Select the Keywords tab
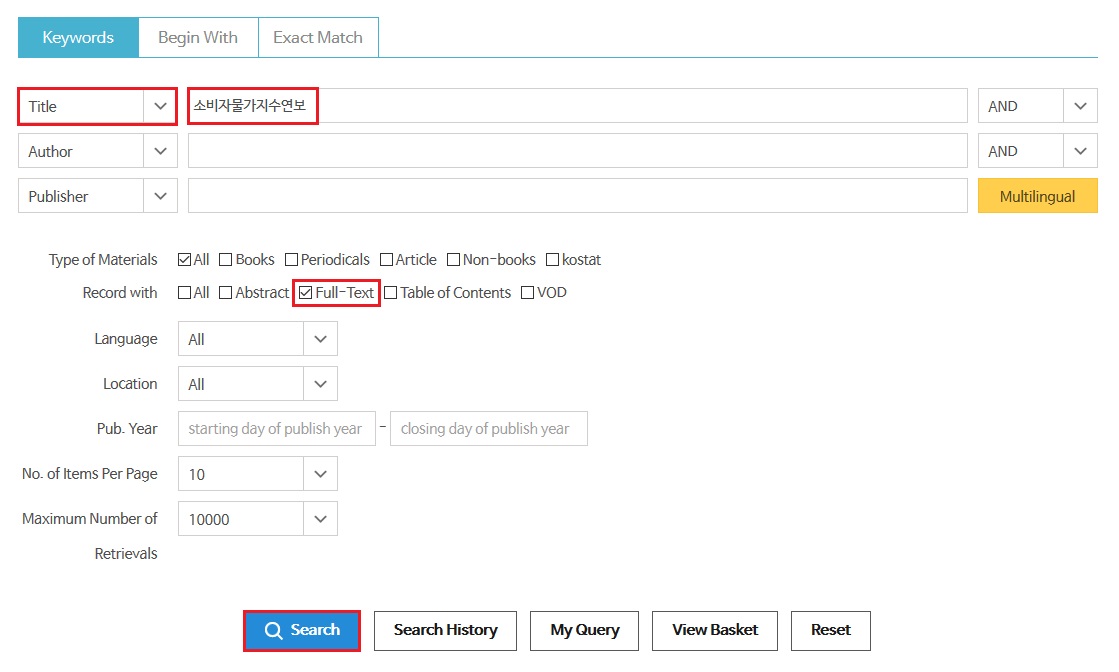1119x672 pixels. pyautogui.click(x=78, y=38)
